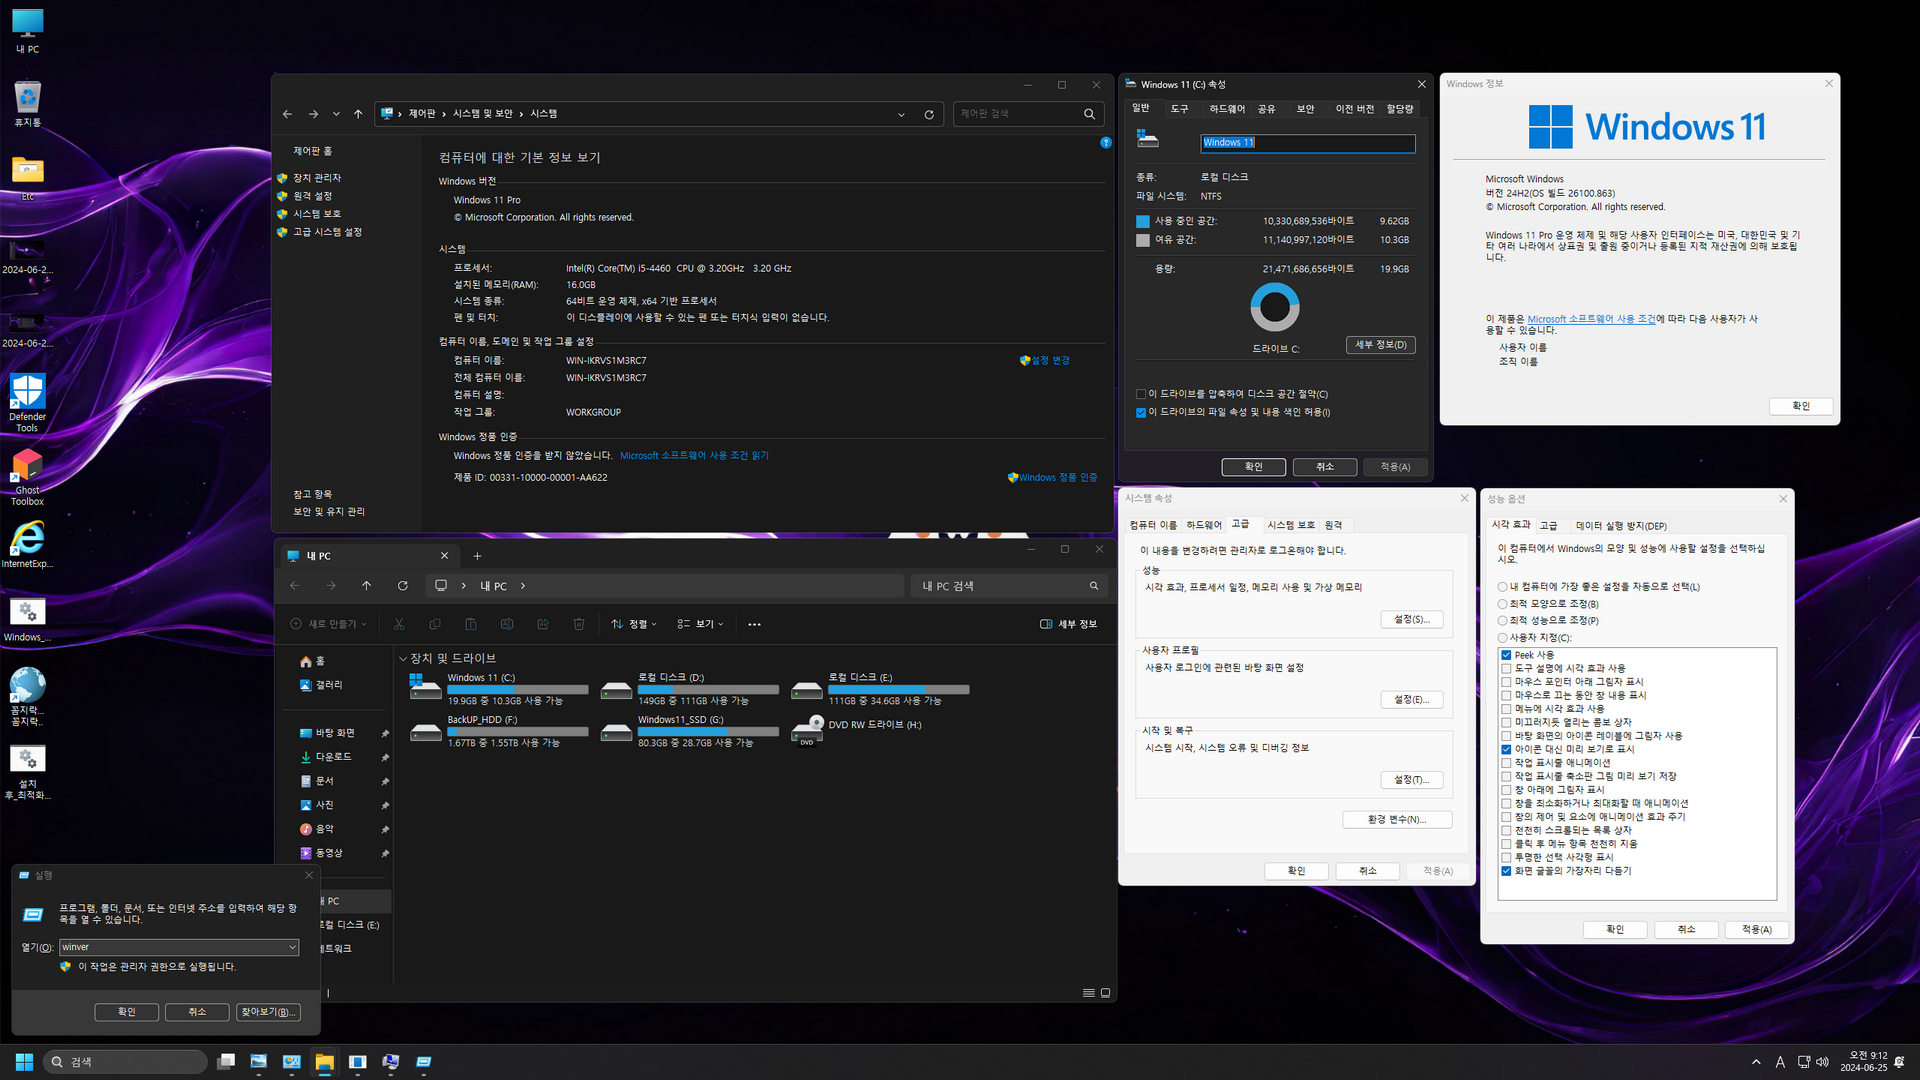Collapse the 장치 및 드라이브 section
Image resolution: width=1920 pixels, height=1080 pixels.
tap(403, 659)
